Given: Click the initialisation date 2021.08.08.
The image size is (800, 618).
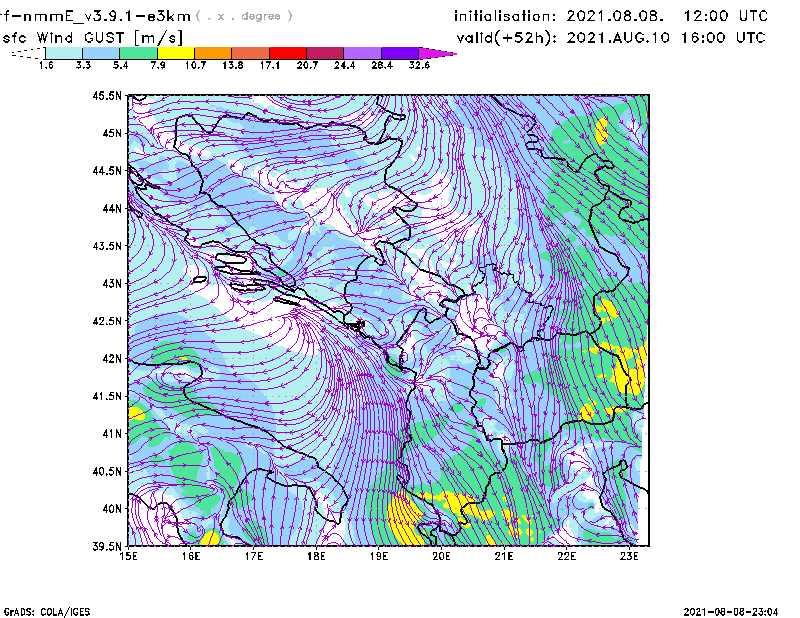Looking at the screenshot, I should (x=615, y=16).
